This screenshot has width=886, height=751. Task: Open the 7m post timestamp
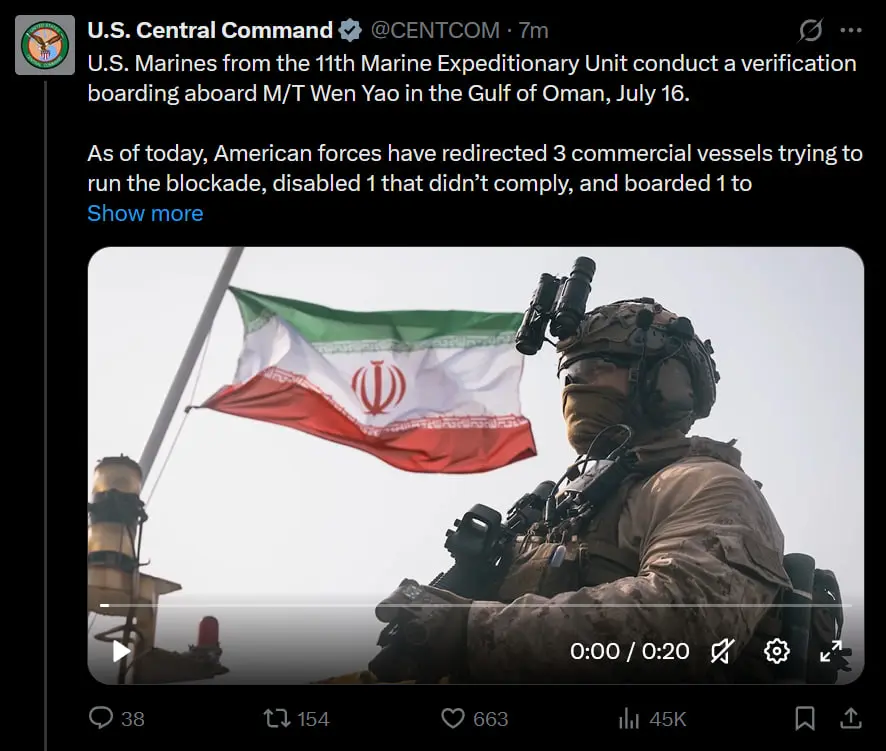tap(533, 31)
